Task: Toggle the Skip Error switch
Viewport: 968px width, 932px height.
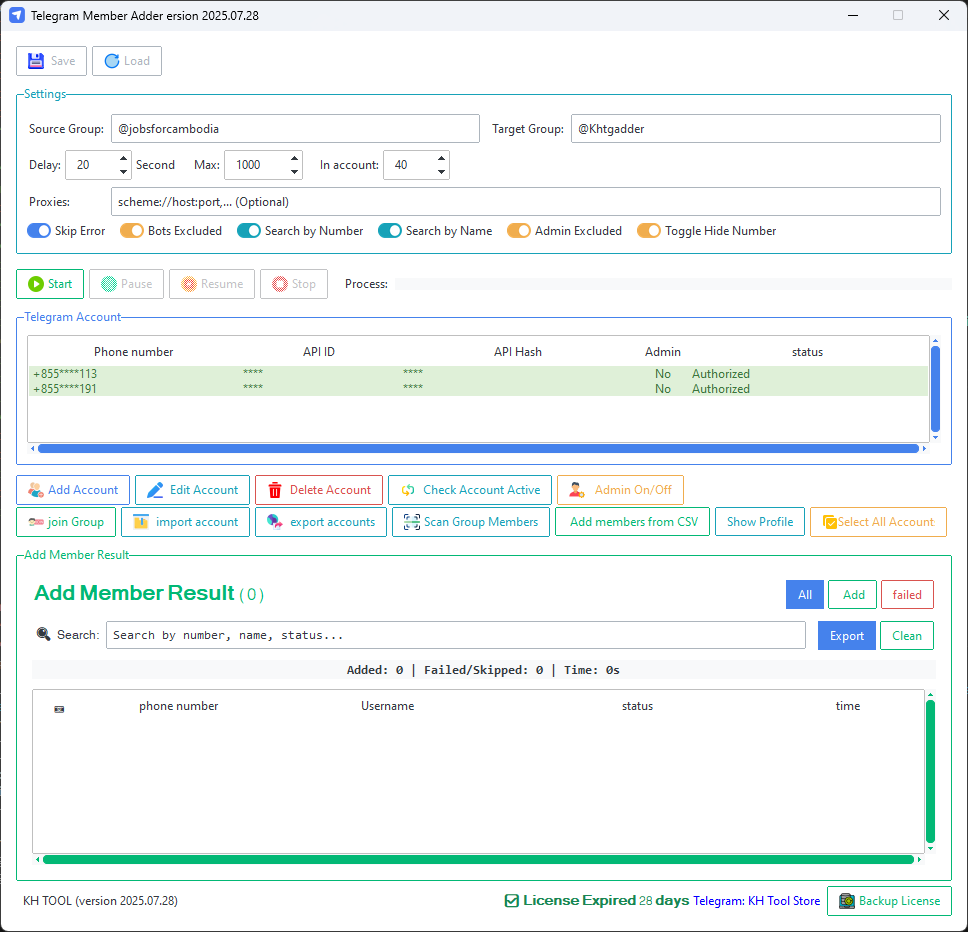Action: tap(39, 231)
